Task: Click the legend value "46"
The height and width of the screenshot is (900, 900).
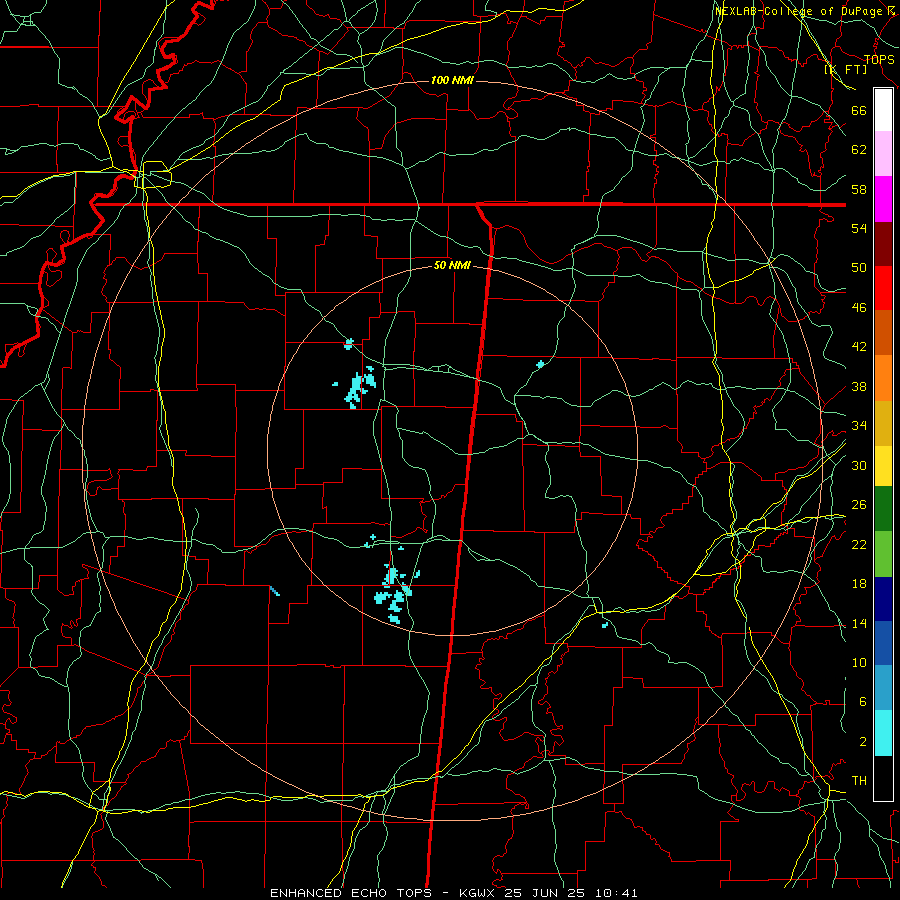Action: coord(859,308)
